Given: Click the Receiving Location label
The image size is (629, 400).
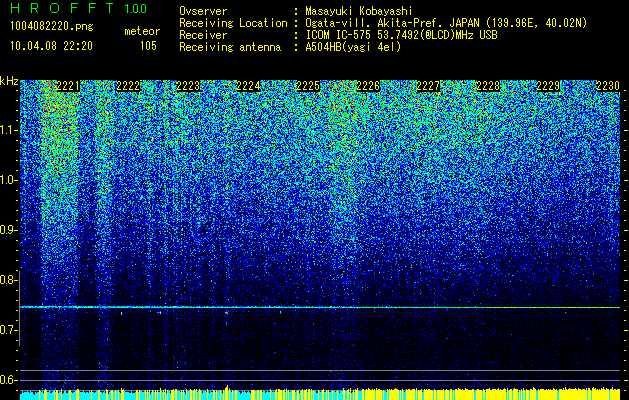Looking at the screenshot, I should tap(233, 23).
